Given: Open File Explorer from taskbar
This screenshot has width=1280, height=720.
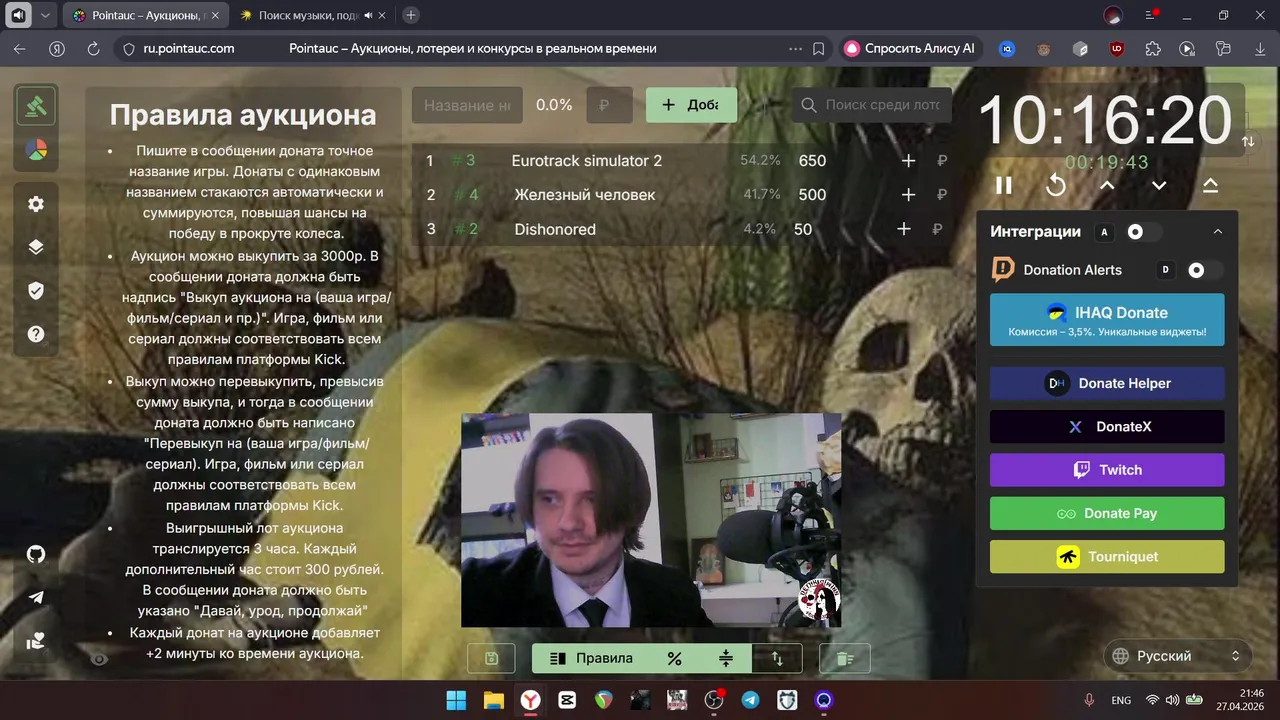Looking at the screenshot, I should 492,700.
